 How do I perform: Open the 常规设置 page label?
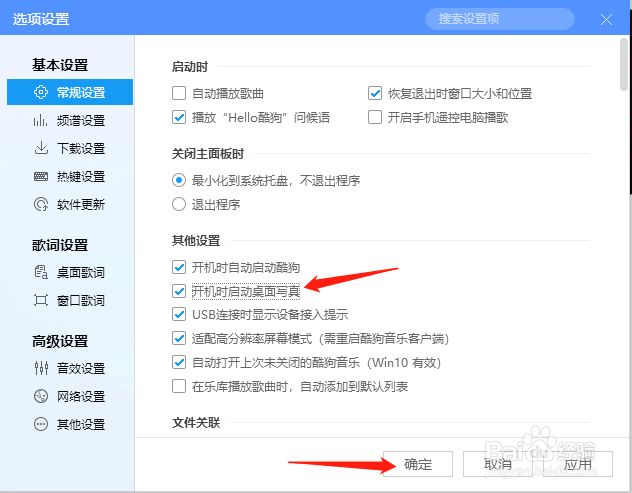click(x=81, y=92)
